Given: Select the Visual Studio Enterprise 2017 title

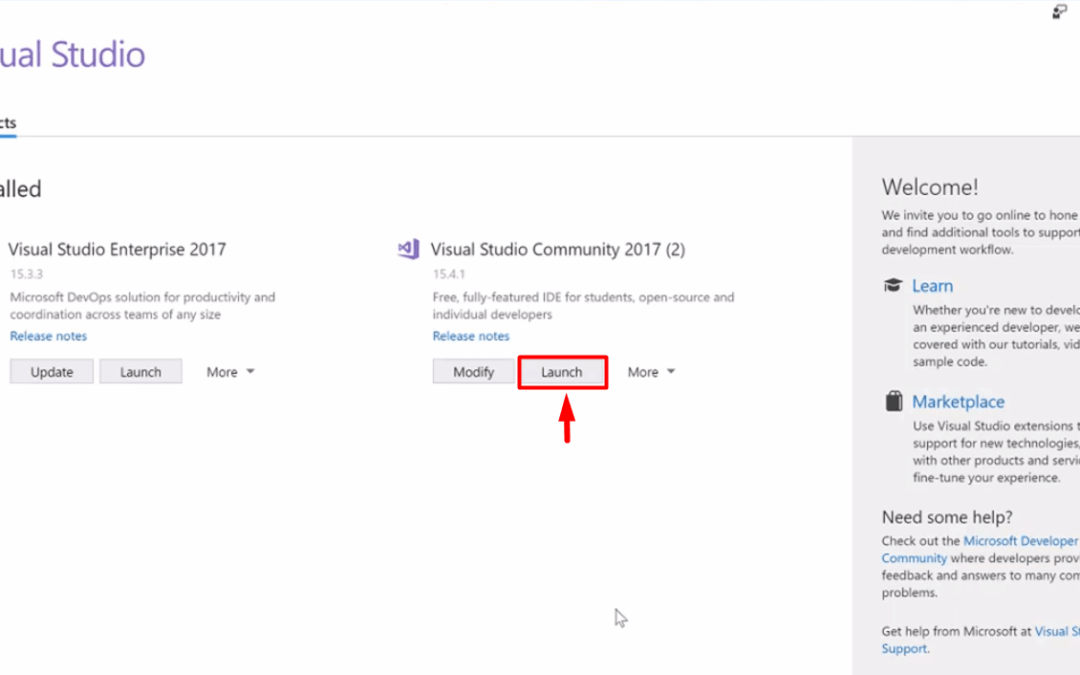Looking at the screenshot, I should (x=117, y=249).
